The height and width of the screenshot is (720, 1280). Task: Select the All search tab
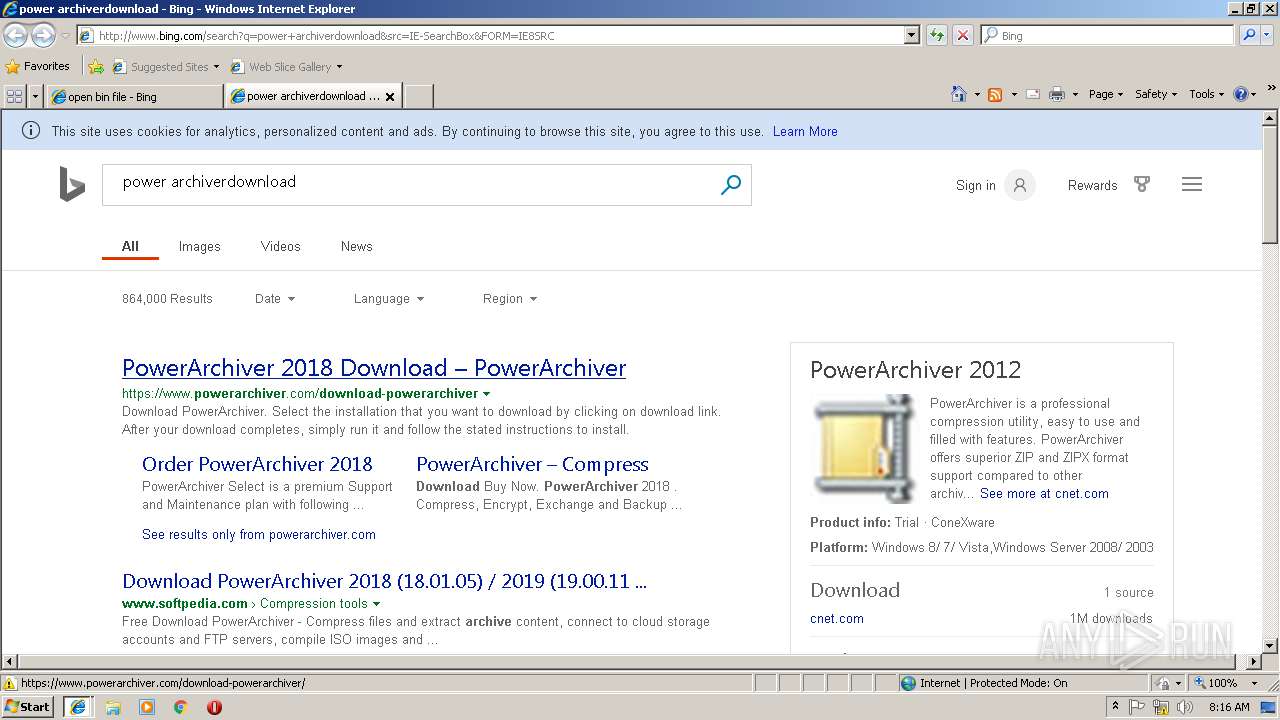pos(130,246)
